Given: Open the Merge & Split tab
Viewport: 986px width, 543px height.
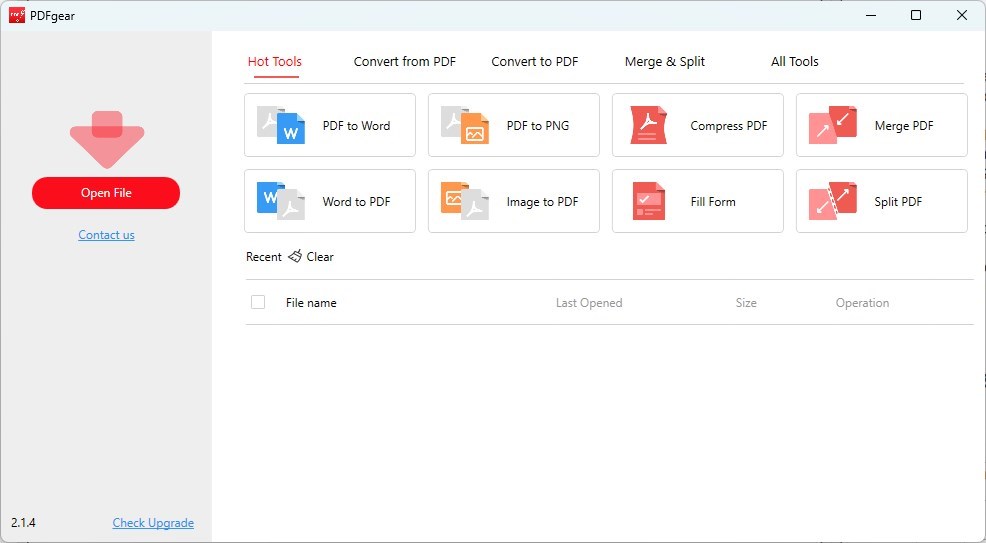Looking at the screenshot, I should click(664, 62).
